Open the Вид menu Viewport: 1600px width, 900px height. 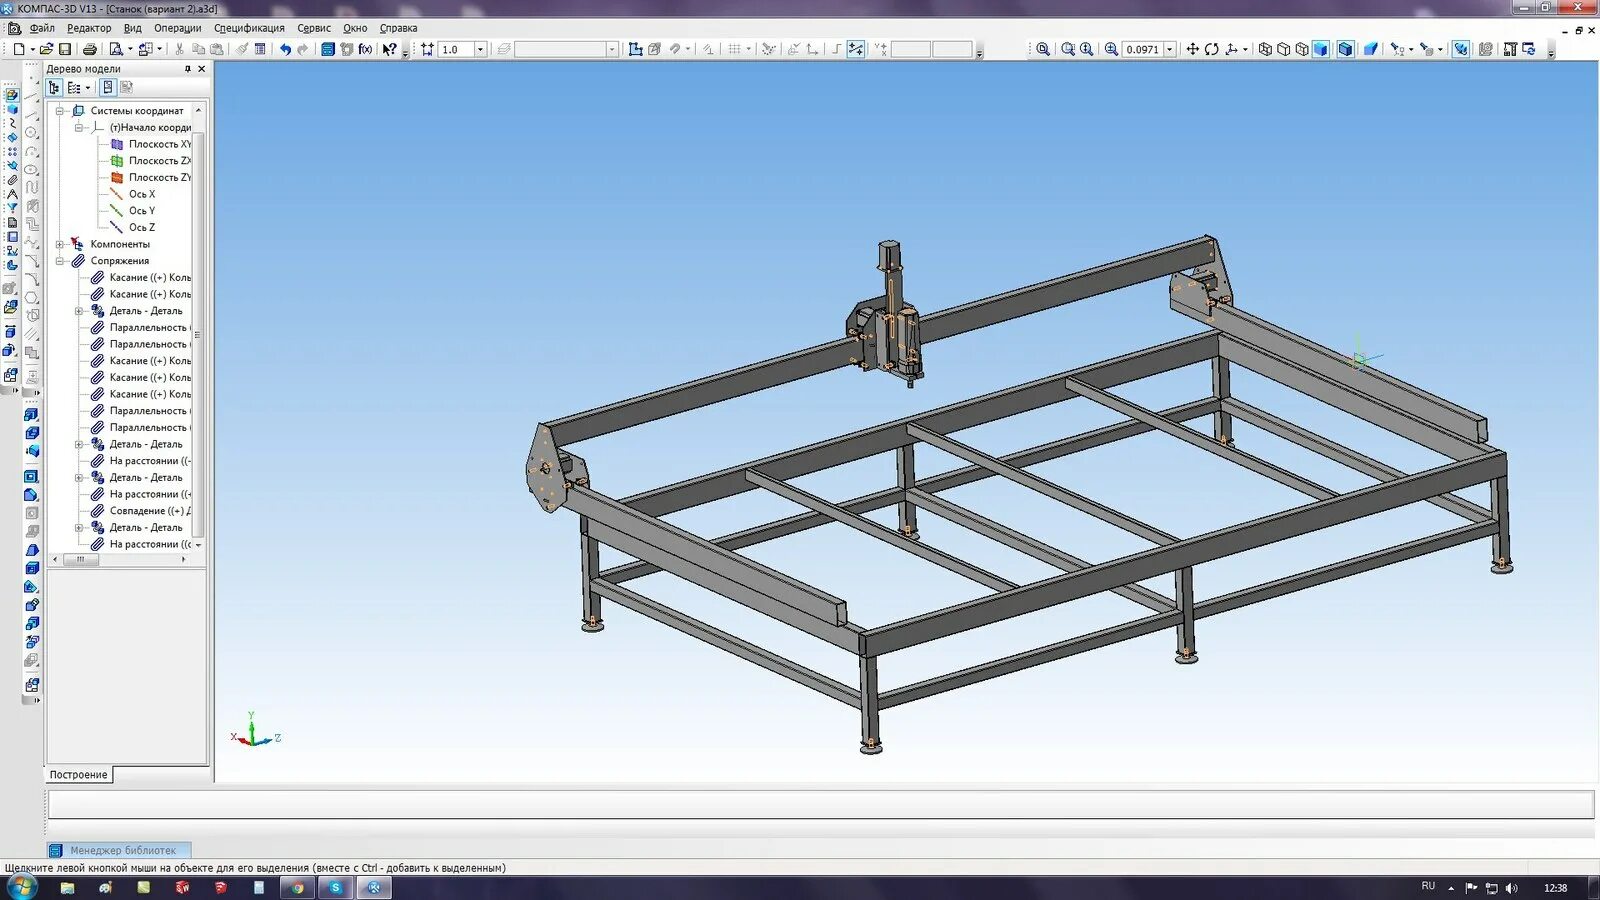coord(133,28)
